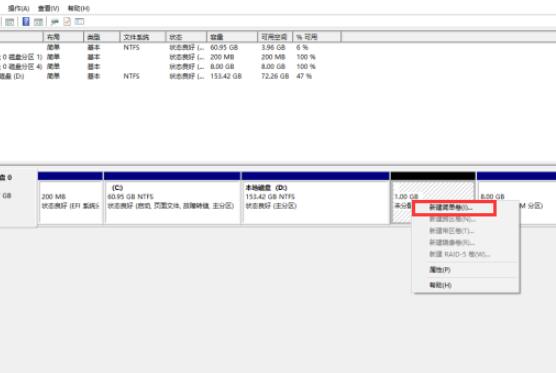Sort by the 容量 column header

point(232,37)
